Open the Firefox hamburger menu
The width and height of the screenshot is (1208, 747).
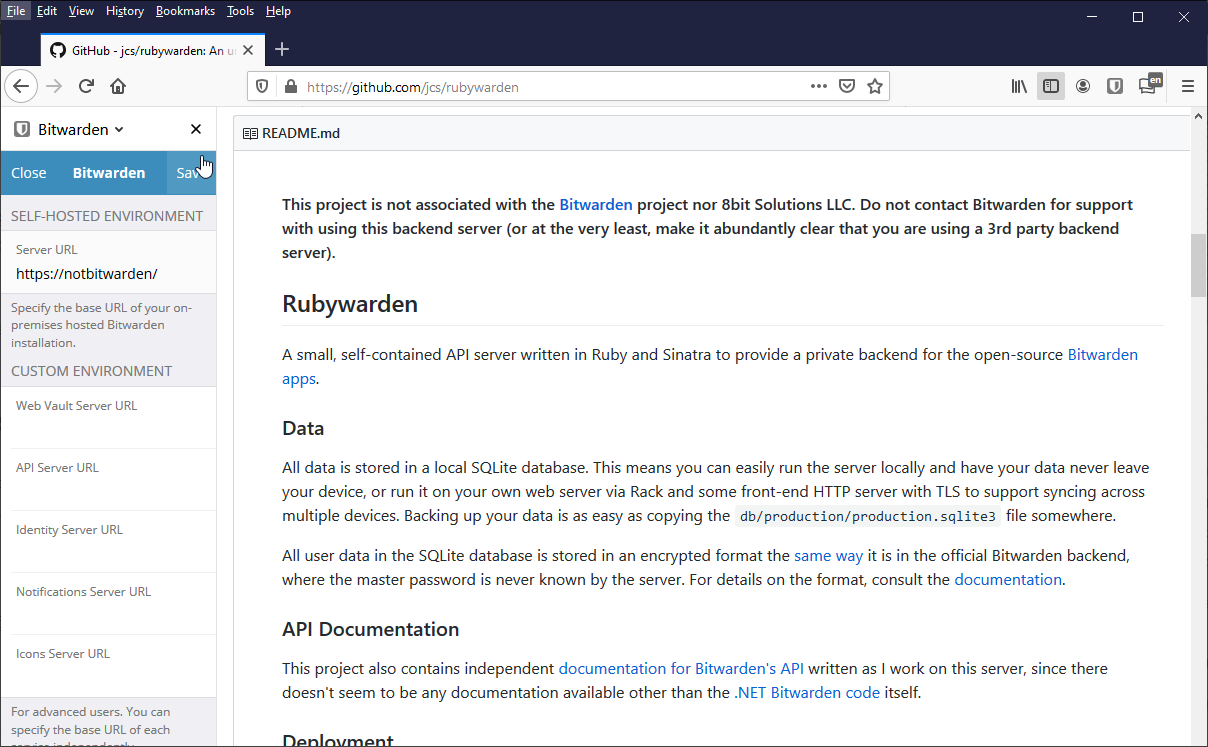coord(1188,86)
